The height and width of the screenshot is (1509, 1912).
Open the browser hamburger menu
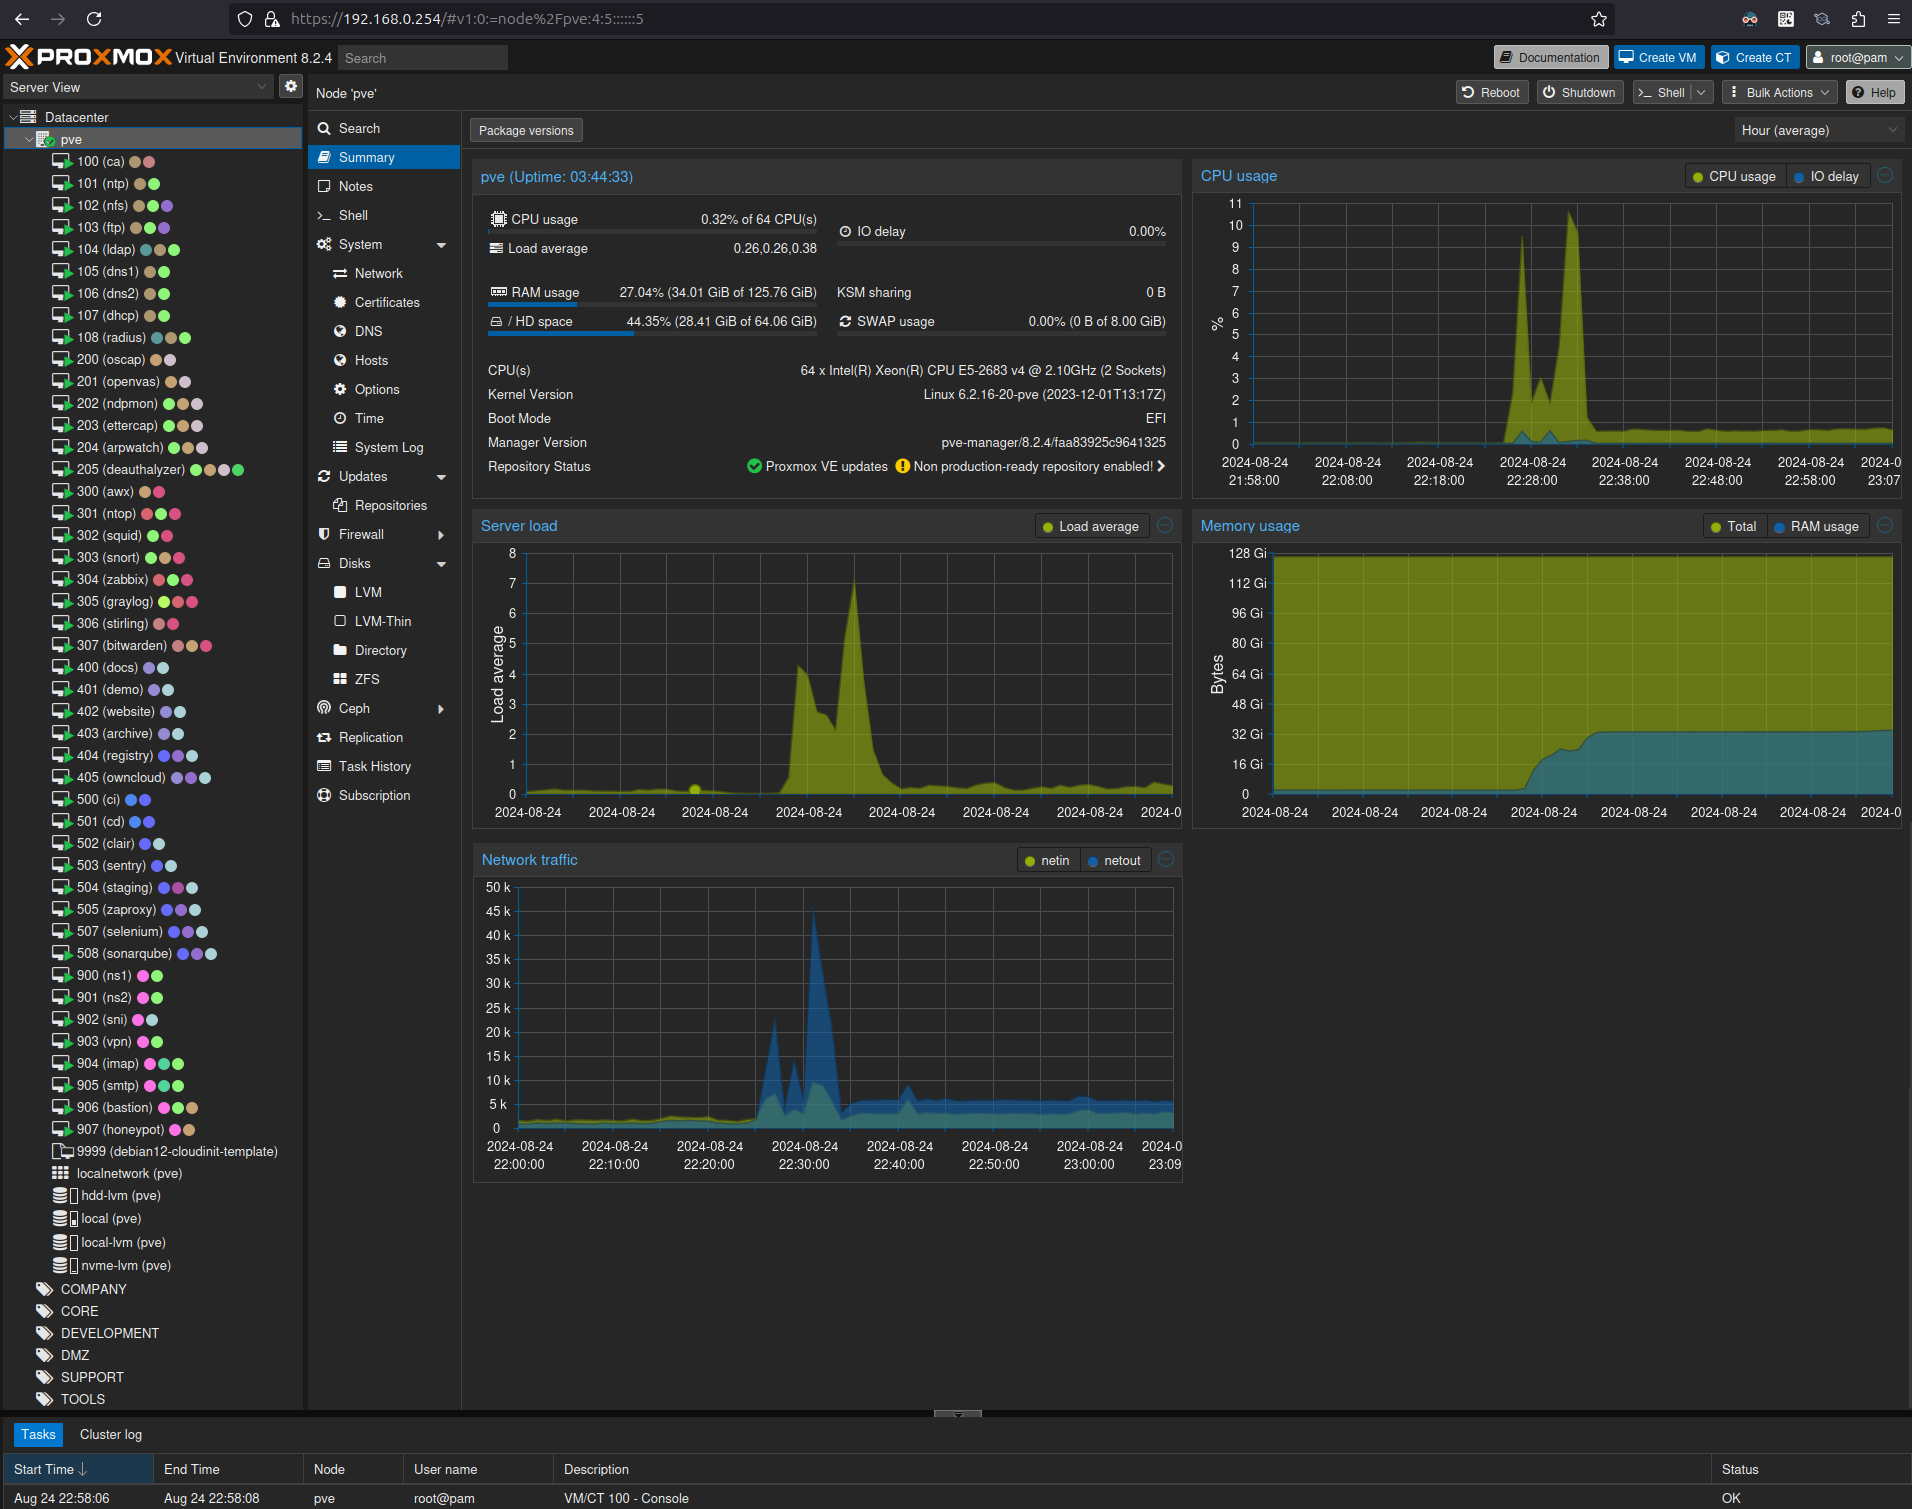pyautogui.click(x=1894, y=19)
